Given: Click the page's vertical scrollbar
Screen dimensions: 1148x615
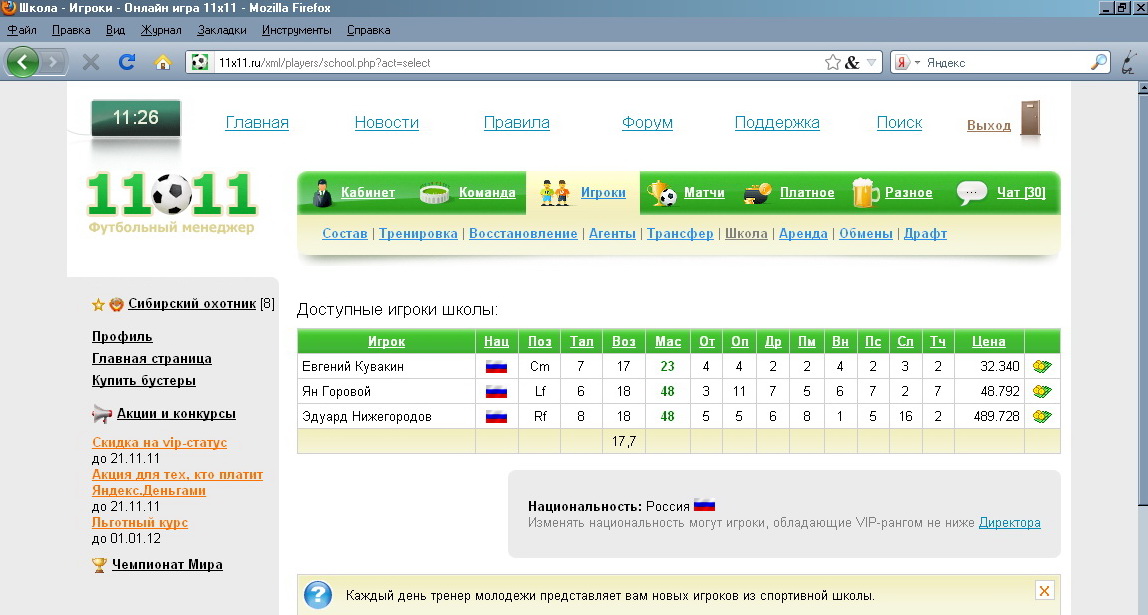Looking at the screenshot, I should pyautogui.click(x=1140, y=350).
